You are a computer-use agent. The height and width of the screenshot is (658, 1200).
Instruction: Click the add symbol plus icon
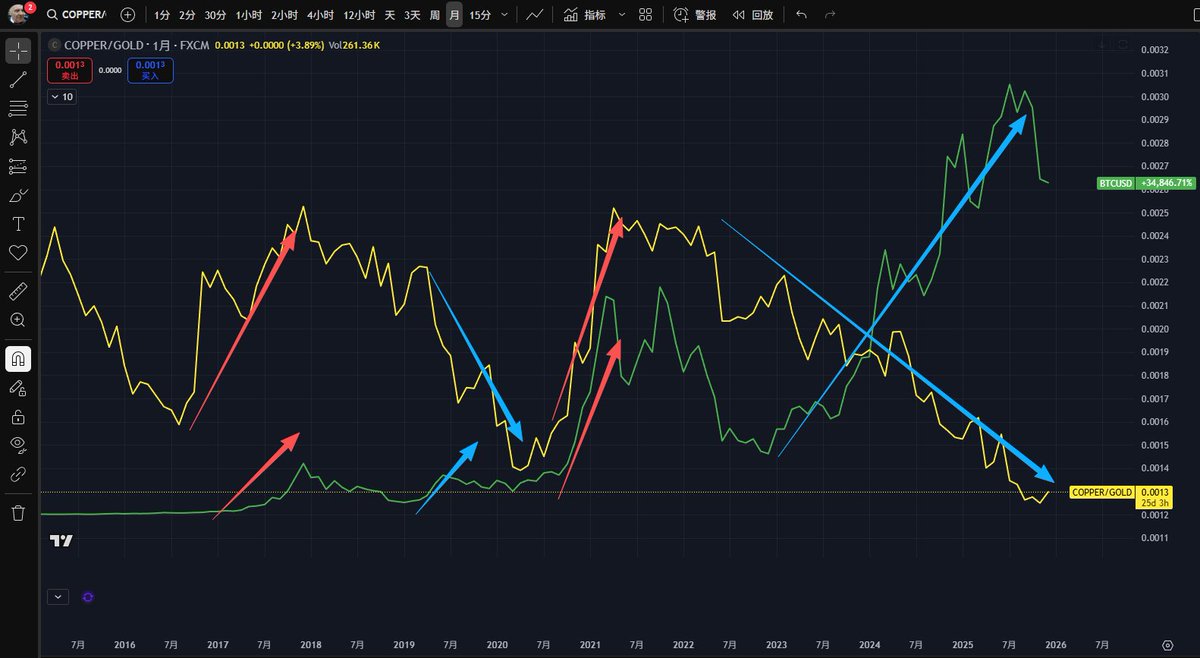click(127, 15)
